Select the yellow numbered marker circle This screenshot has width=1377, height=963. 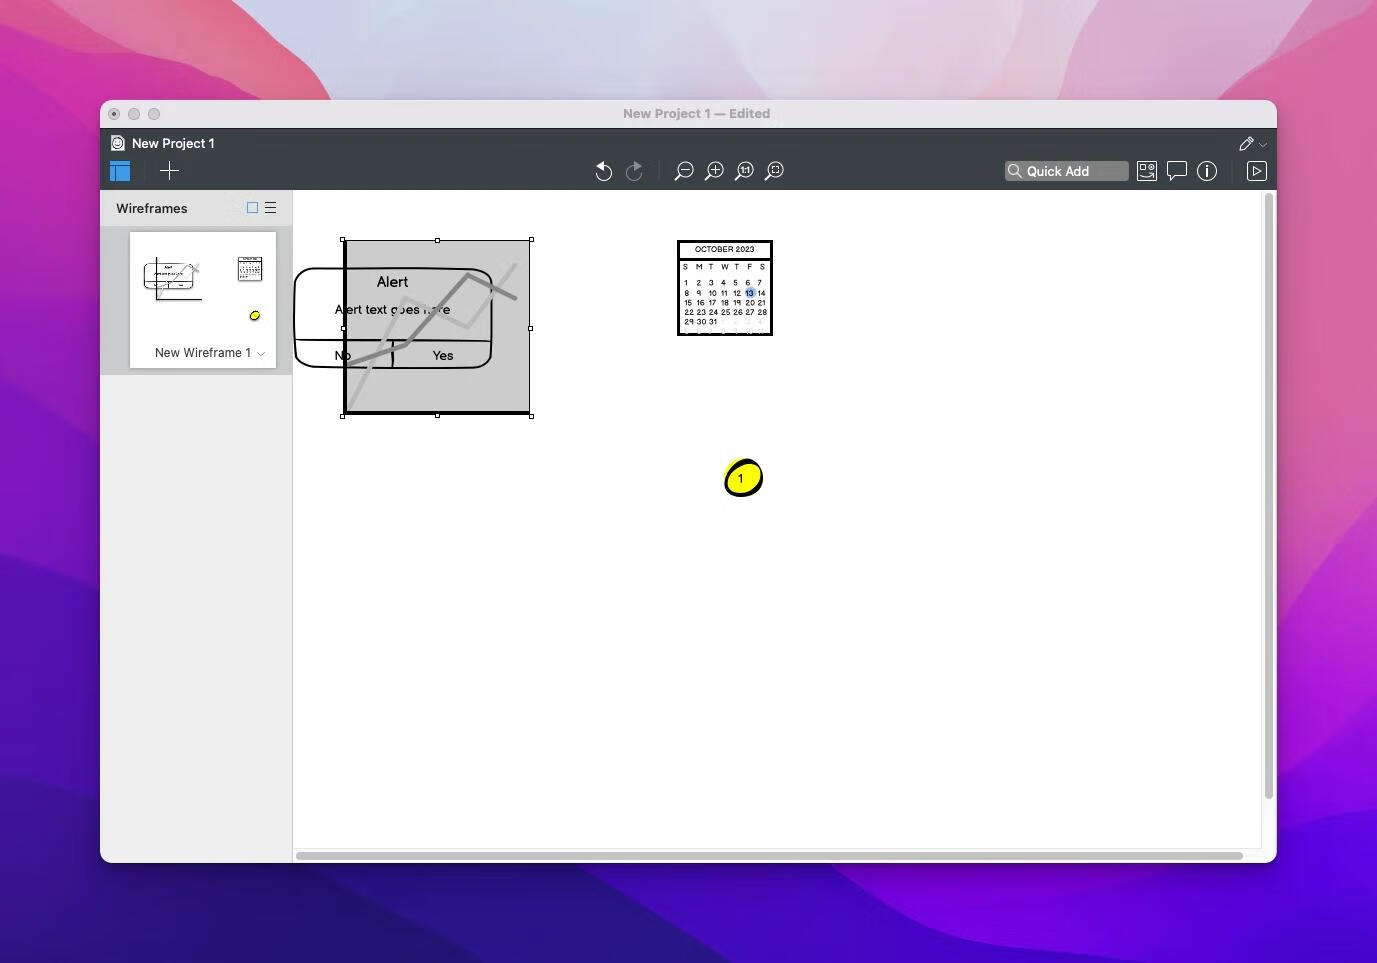743,478
